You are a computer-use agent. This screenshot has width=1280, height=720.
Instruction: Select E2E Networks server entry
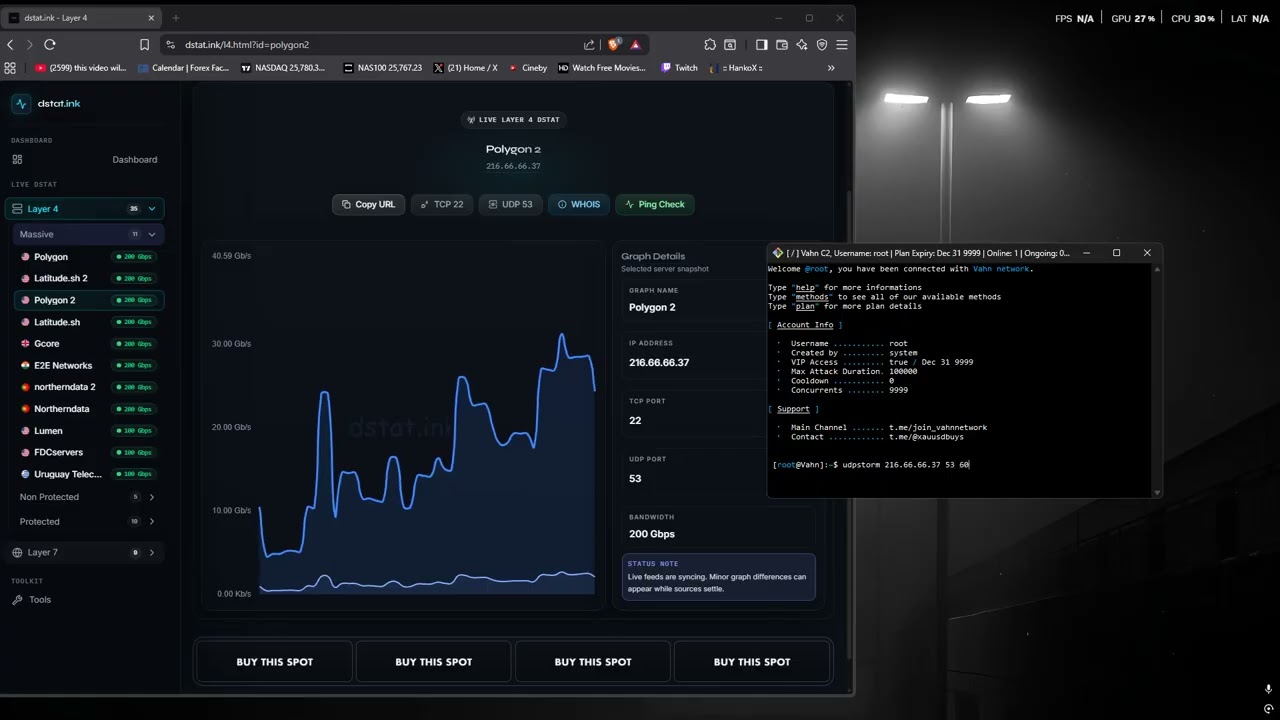pos(87,365)
